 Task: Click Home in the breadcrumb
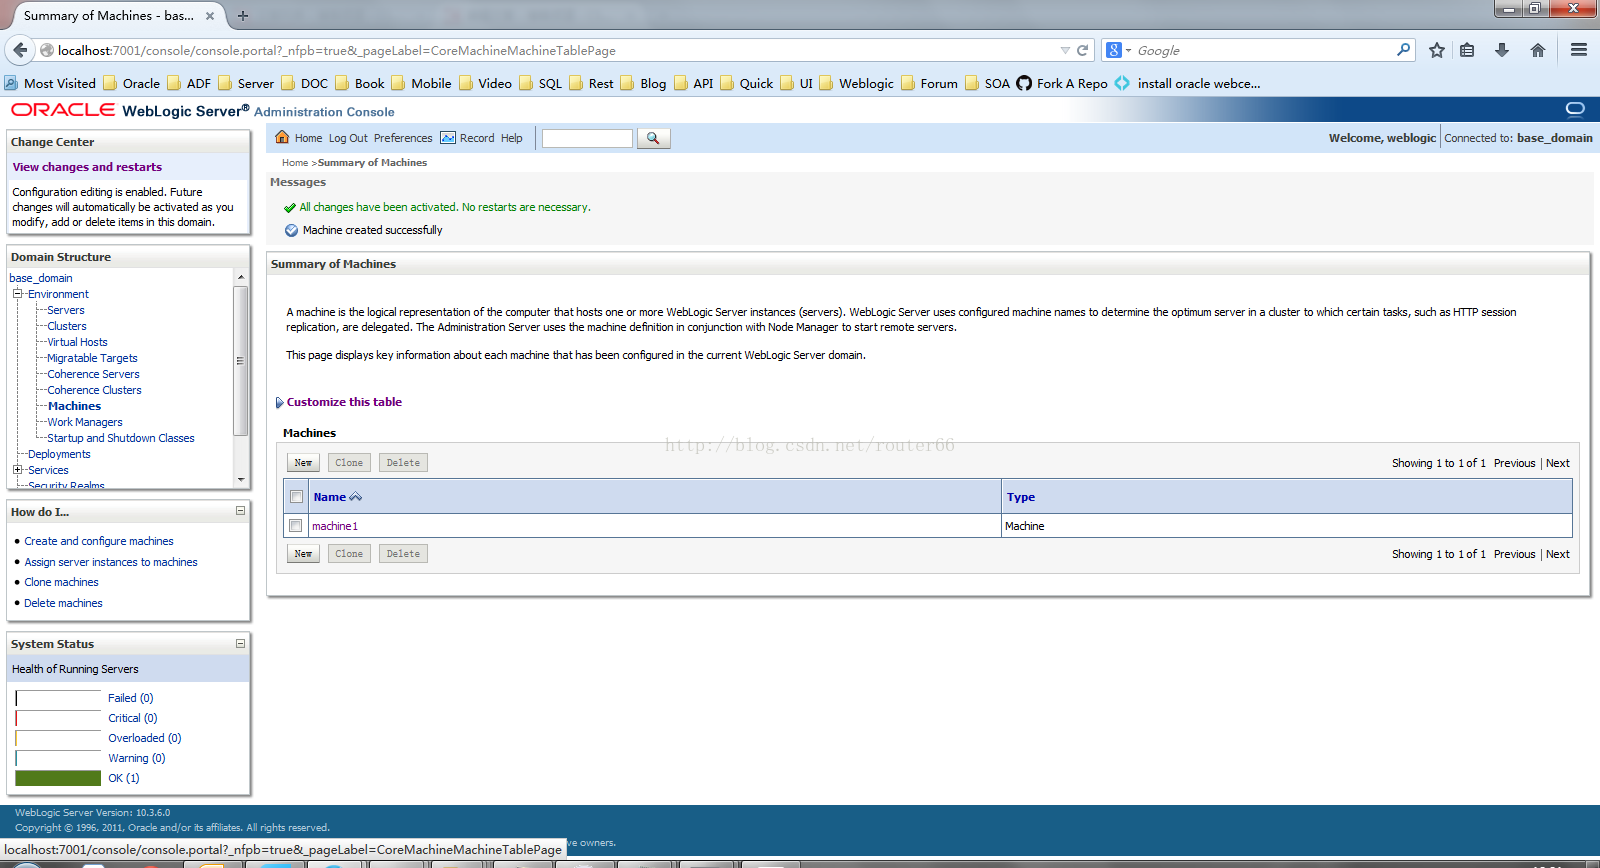295,162
